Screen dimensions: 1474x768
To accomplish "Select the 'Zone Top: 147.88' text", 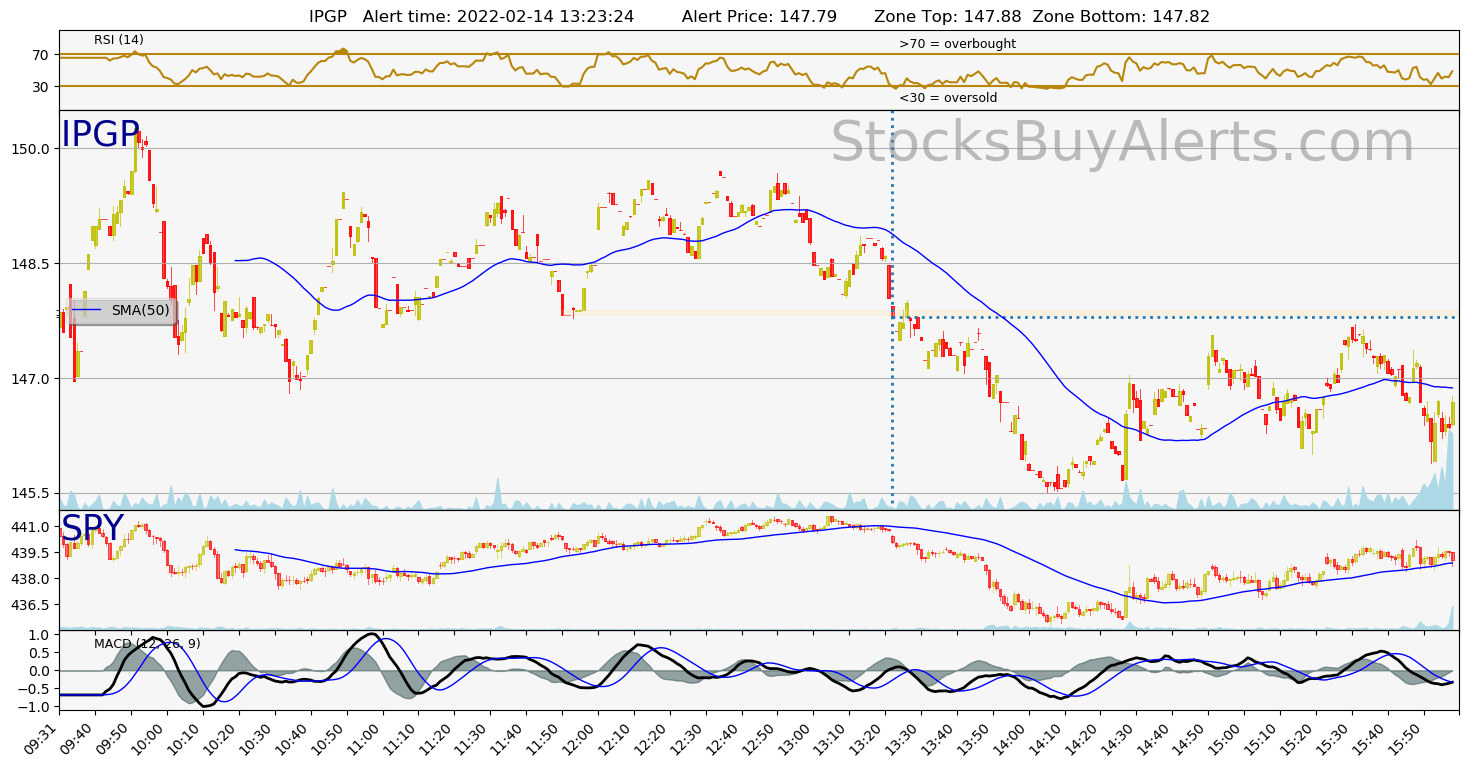I will click(x=948, y=16).
